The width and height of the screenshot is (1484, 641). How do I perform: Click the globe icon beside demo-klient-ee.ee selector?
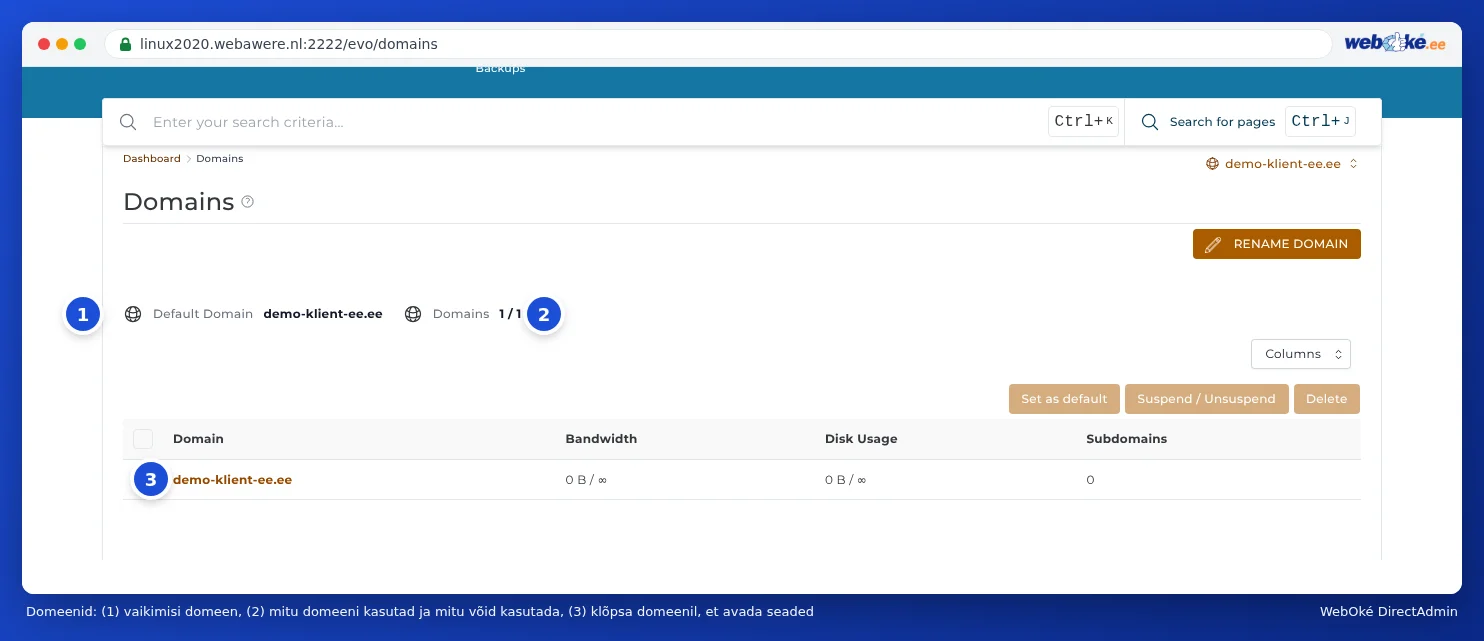(x=1213, y=164)
